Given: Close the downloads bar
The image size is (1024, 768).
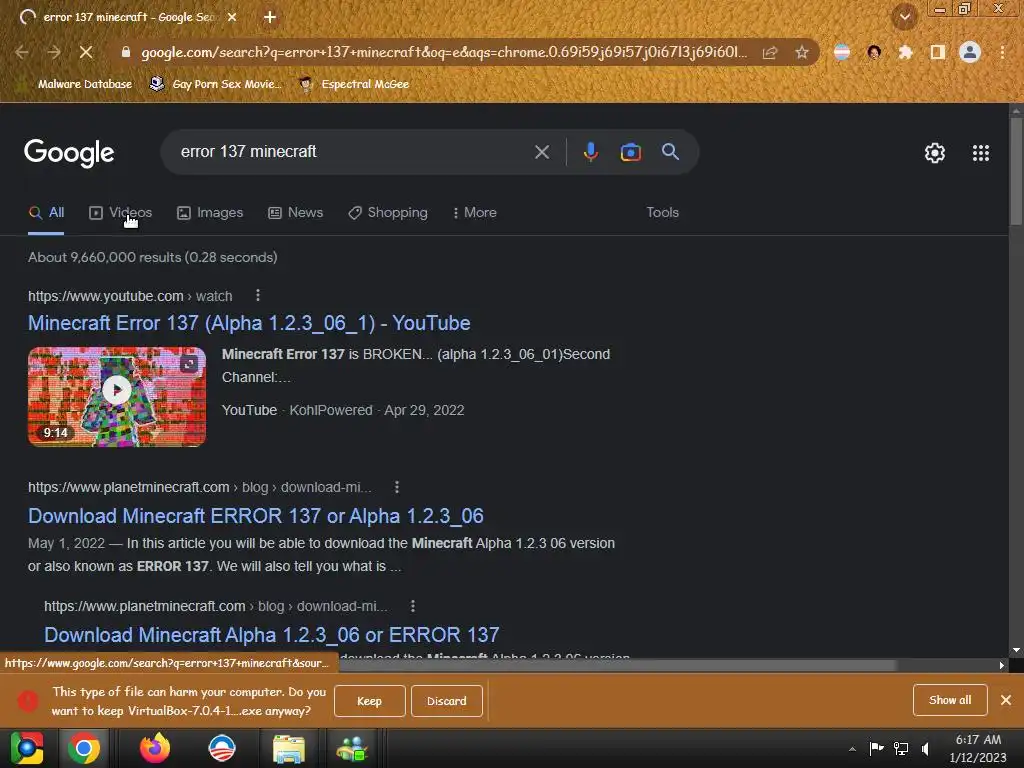Looking at the screenshot, I should [x=1006, y=700].
